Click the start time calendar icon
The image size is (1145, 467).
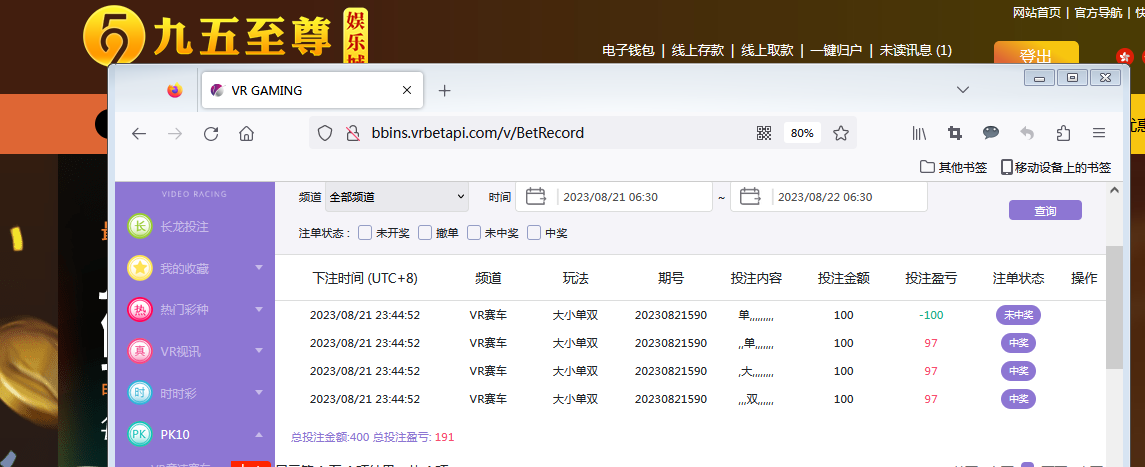[536, 196]
